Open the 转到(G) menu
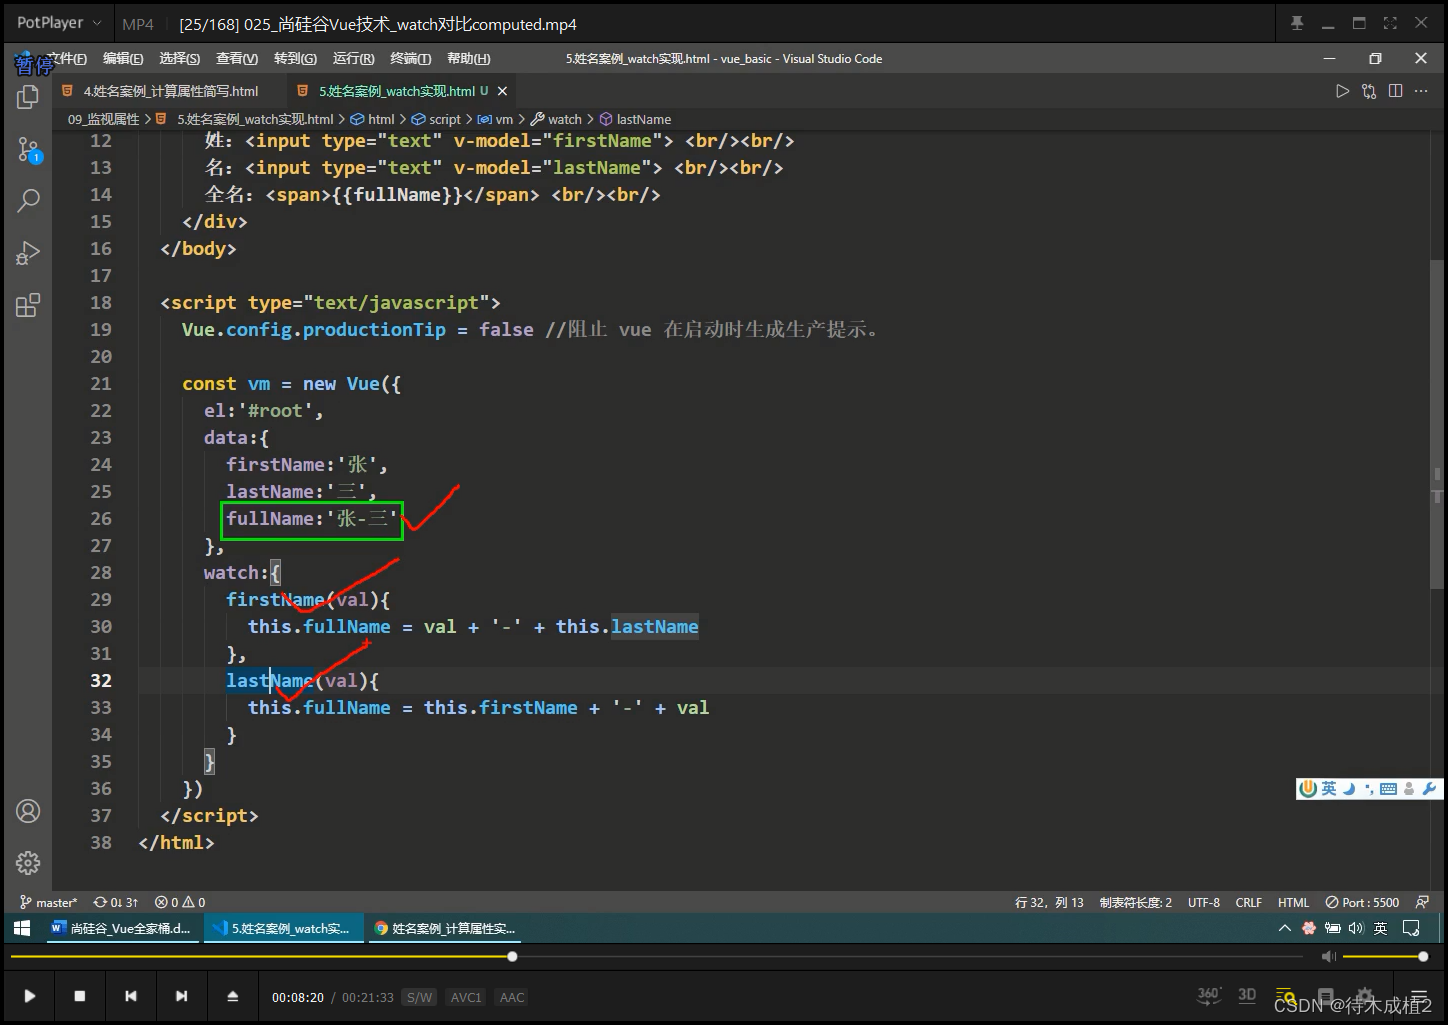Image resolution: width=1448 pixels, height=1025 pixels. pyautogui.click(x=295, y=59)
